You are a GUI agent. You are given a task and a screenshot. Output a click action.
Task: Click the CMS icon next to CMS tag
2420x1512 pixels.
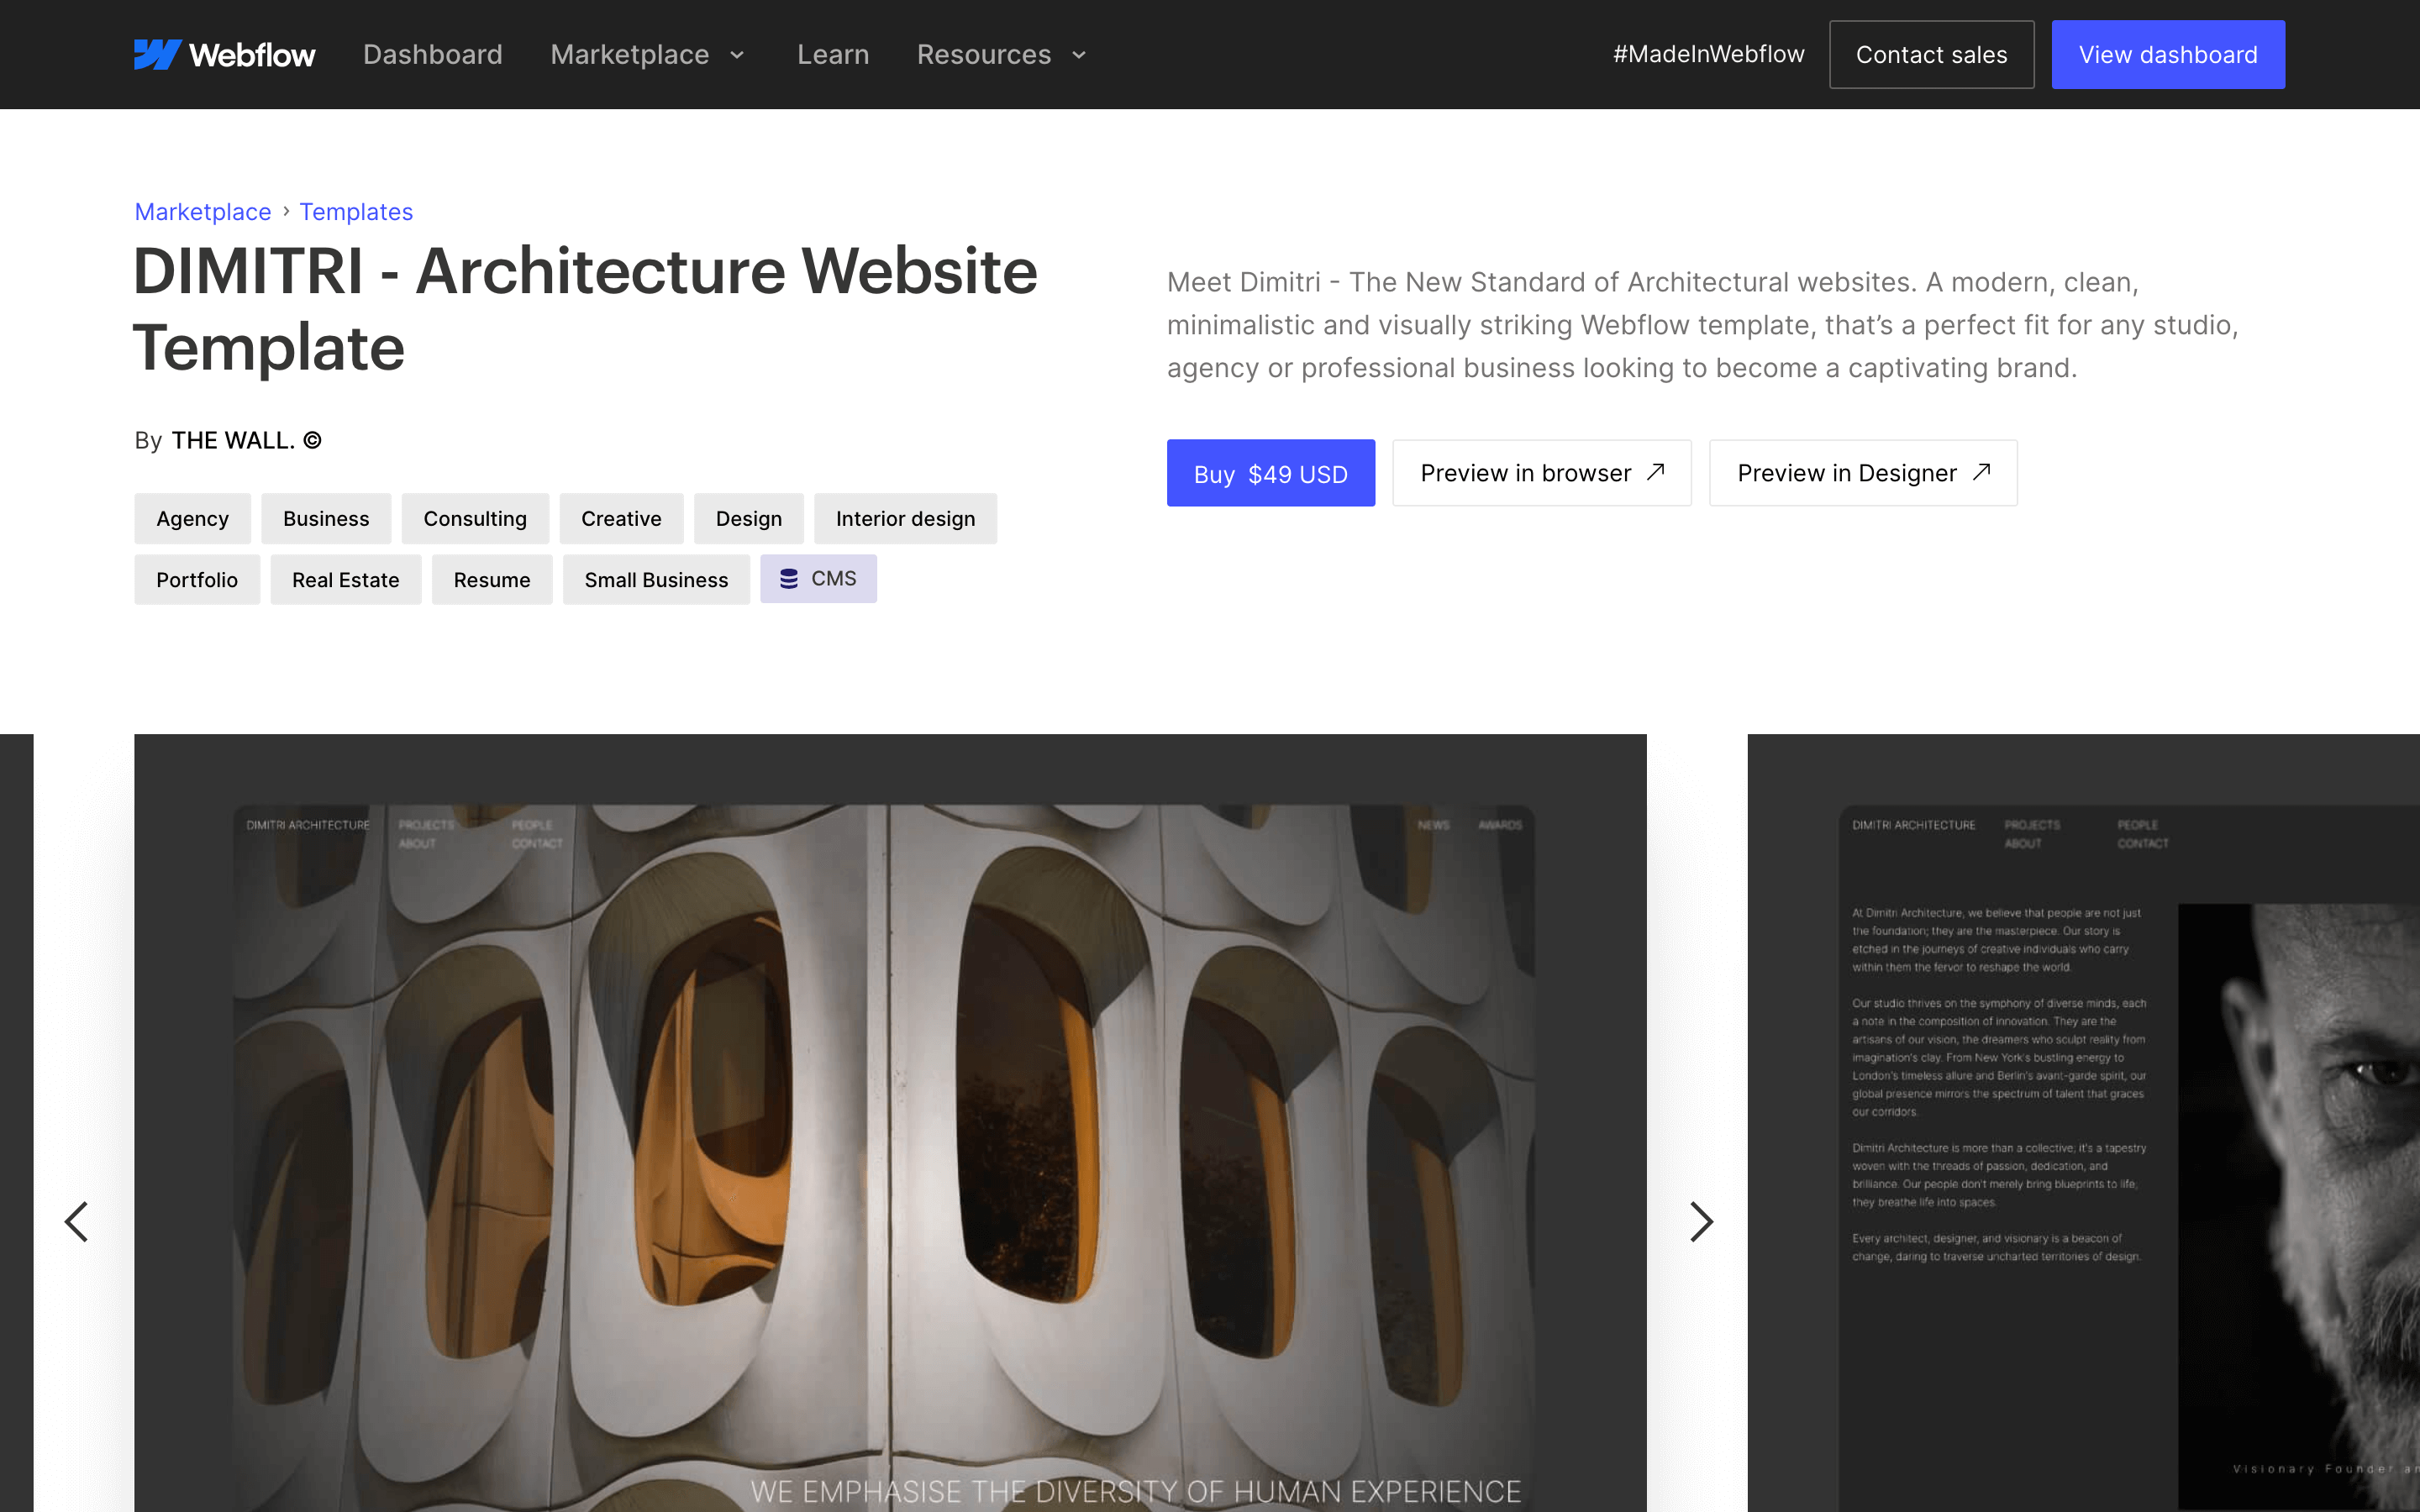tap(787, 578)
